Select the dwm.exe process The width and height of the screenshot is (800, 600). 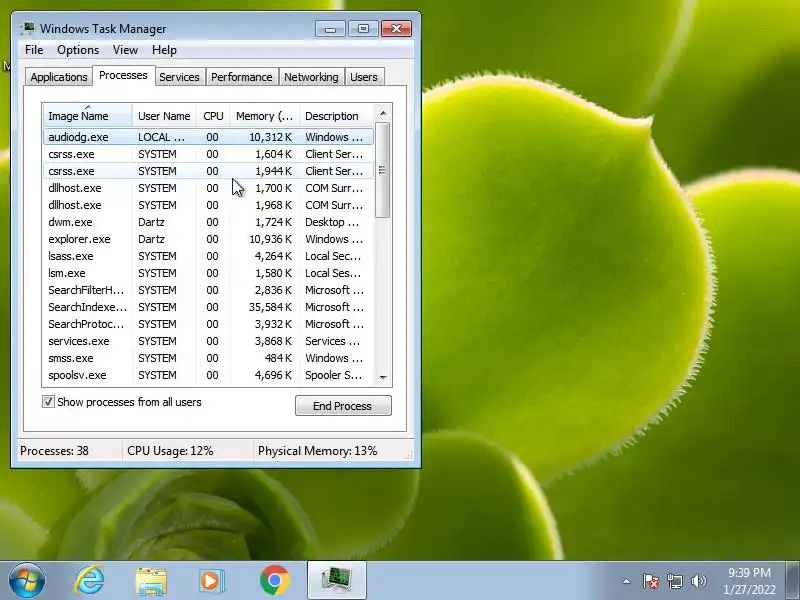coord(209,222)
